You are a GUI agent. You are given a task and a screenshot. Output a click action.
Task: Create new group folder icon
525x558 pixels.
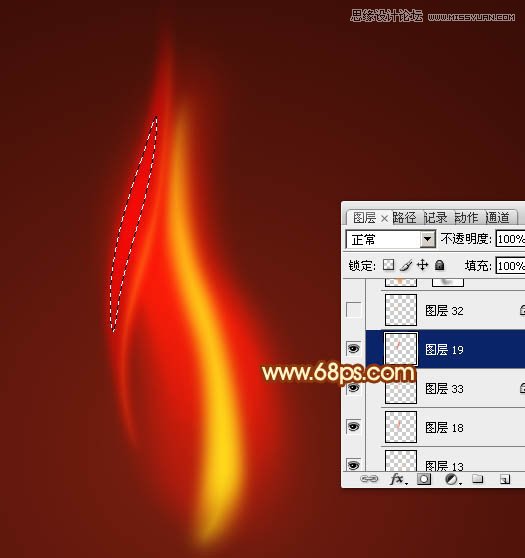click(478, 479)
